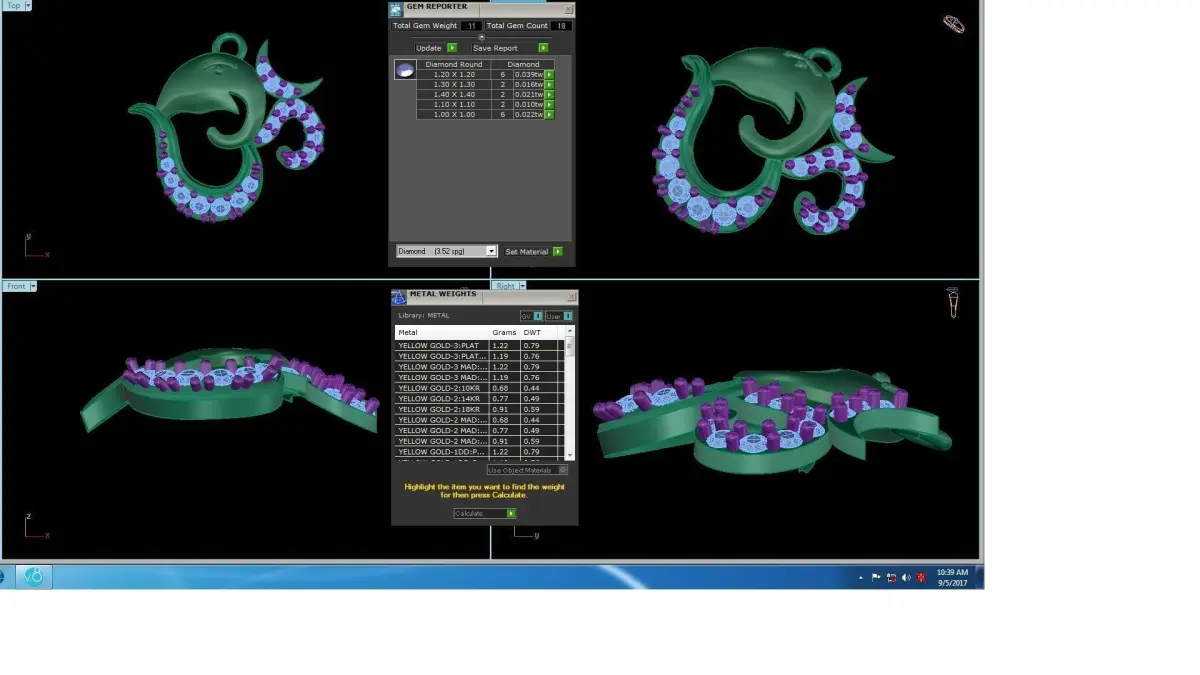The image size is (1200, 675).
Task: Toggle the User library option
Action: pyautogui.click(x=559, y=316)
